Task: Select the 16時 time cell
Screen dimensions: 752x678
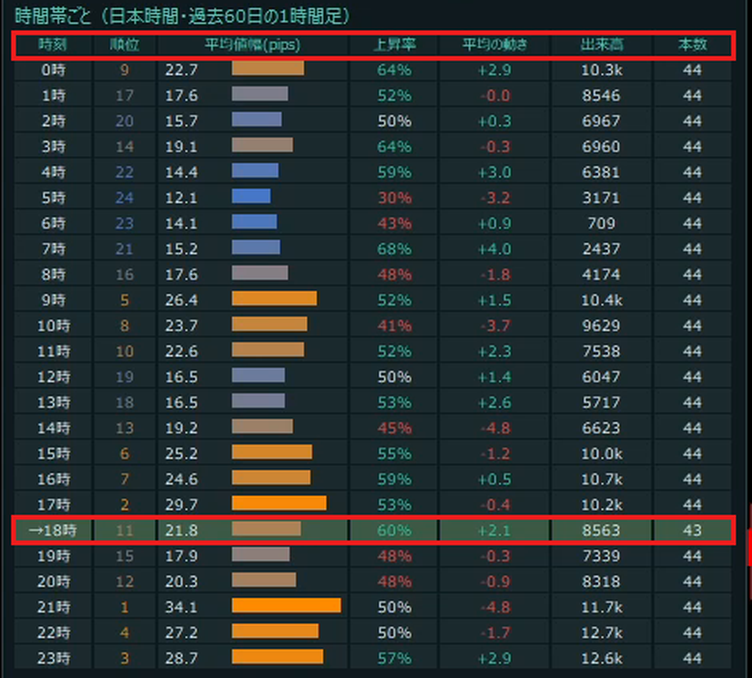Action: click(x=53, y=479)
